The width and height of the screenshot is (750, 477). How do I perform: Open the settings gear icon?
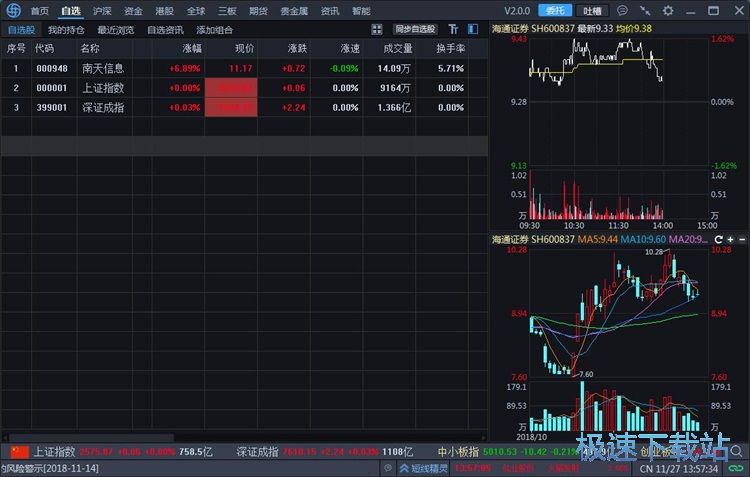point(668,10)
